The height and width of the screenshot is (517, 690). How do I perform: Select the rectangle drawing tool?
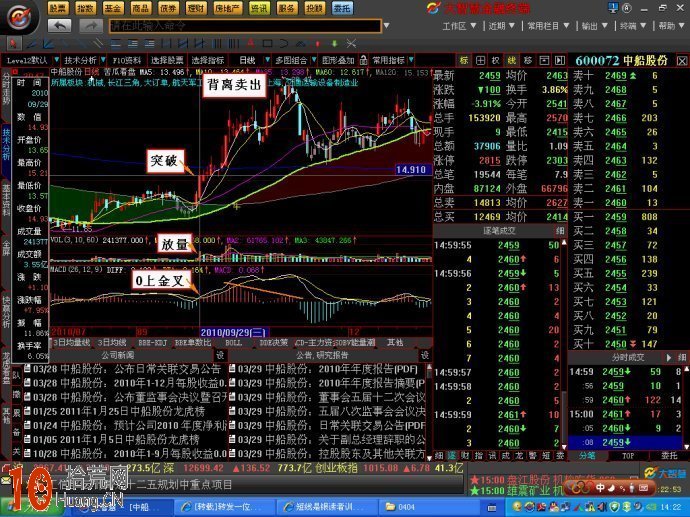coord(267,44)
